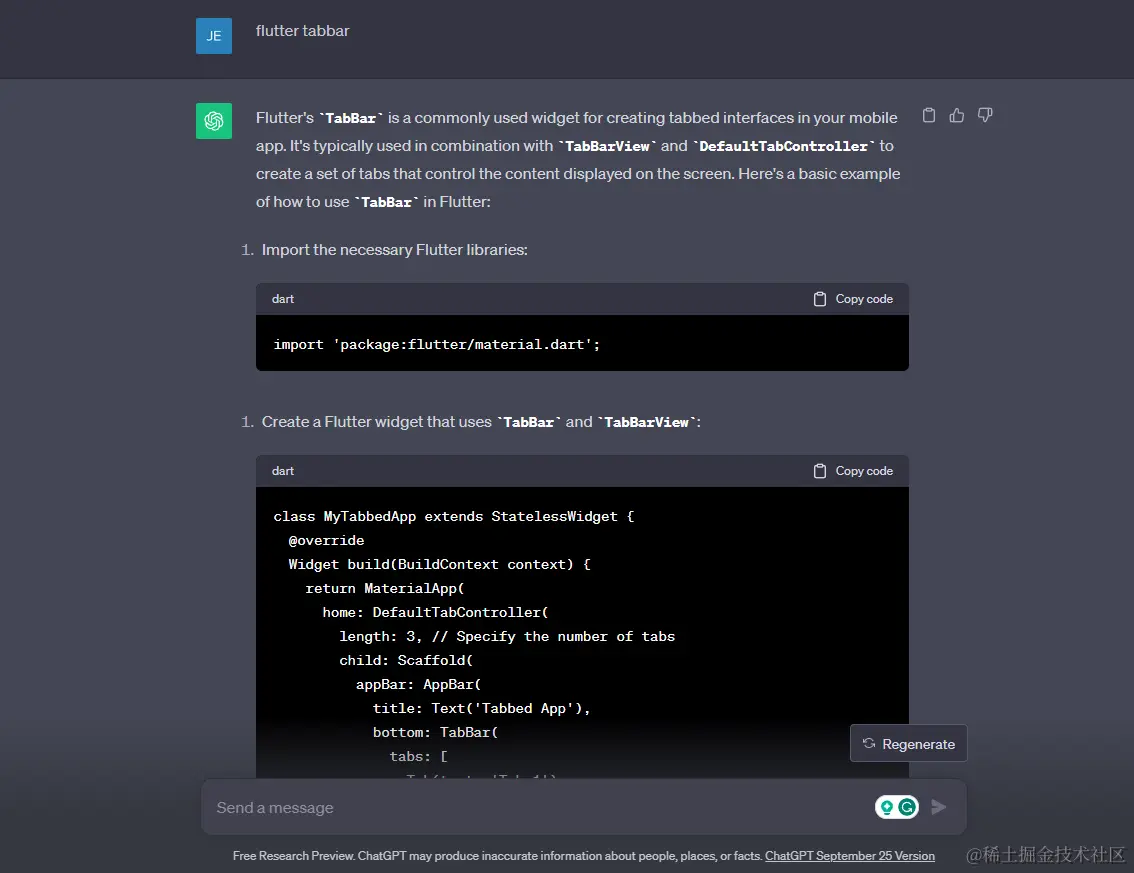Click the green lightbulb extension icon

pos(887,806)
